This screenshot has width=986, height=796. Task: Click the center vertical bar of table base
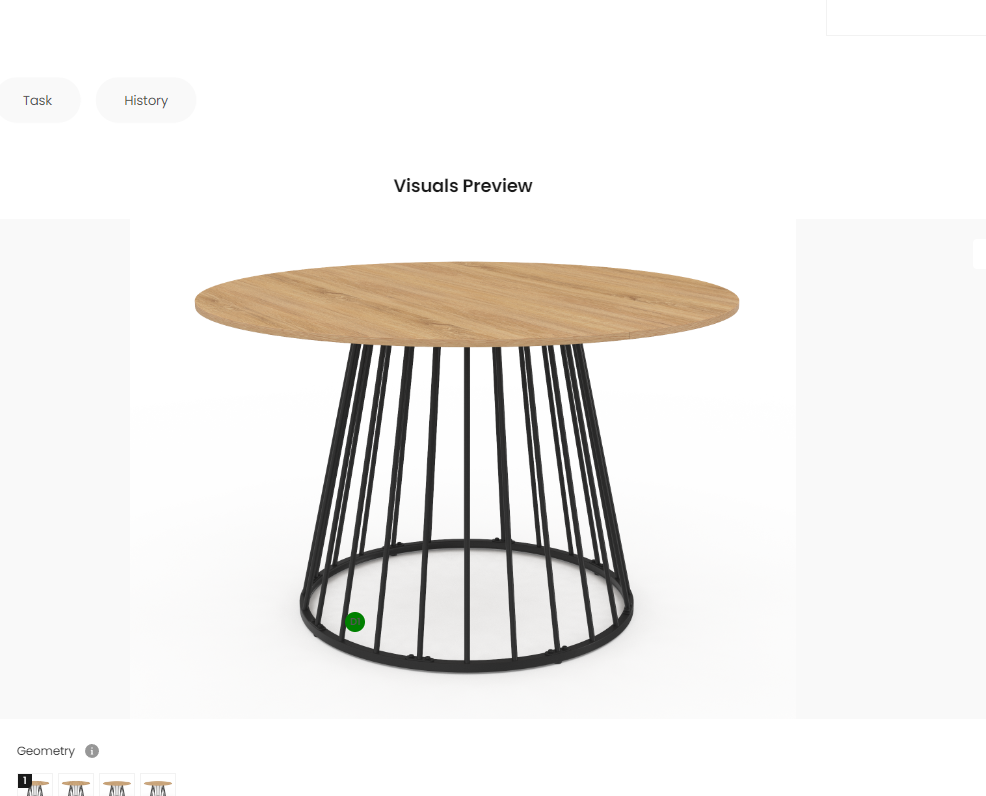pos(467,503)
